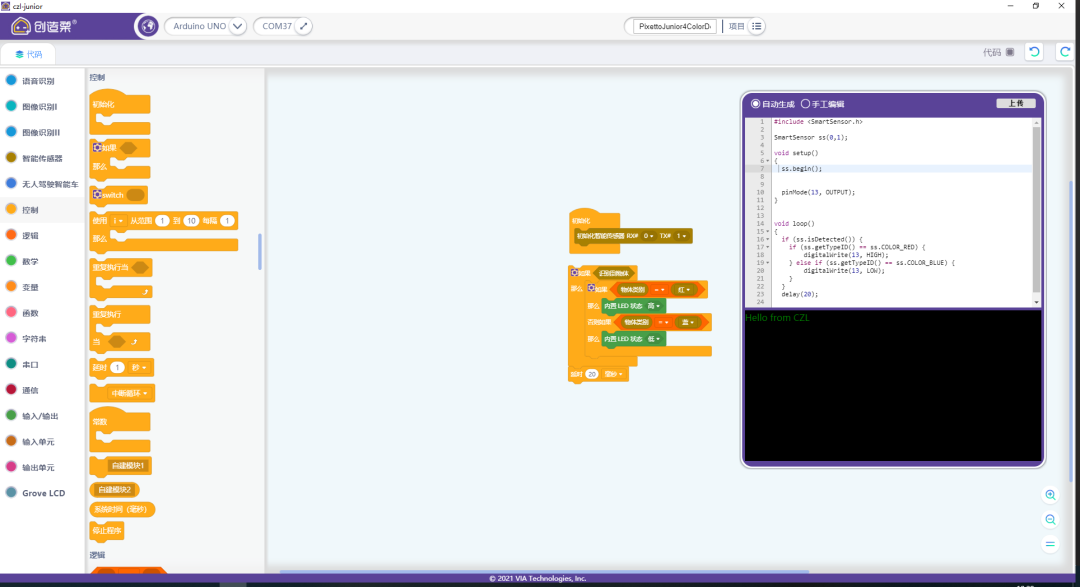Screen dimensions: 1080x587
Task: Select the Grove LCD category
Action: [43, 493]
